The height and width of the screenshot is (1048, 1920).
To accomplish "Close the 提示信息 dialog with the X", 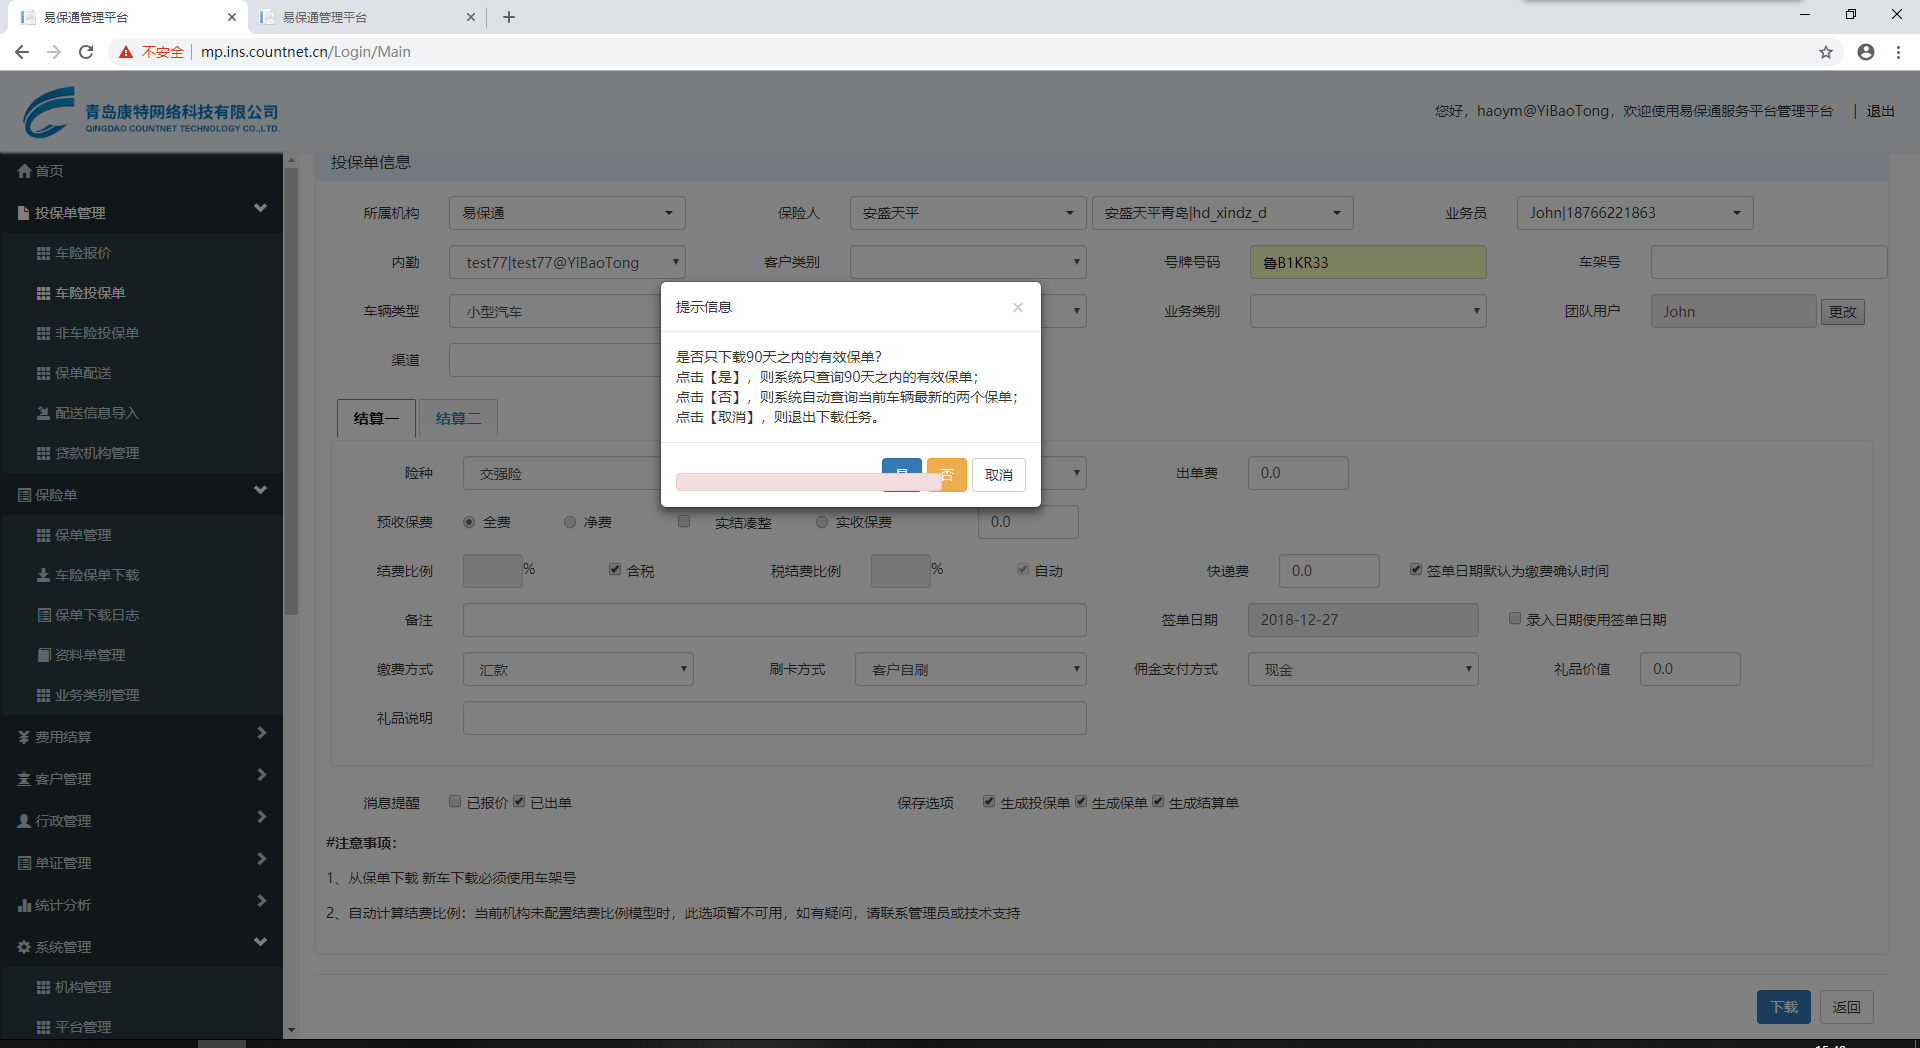I will coord(1017,307).
